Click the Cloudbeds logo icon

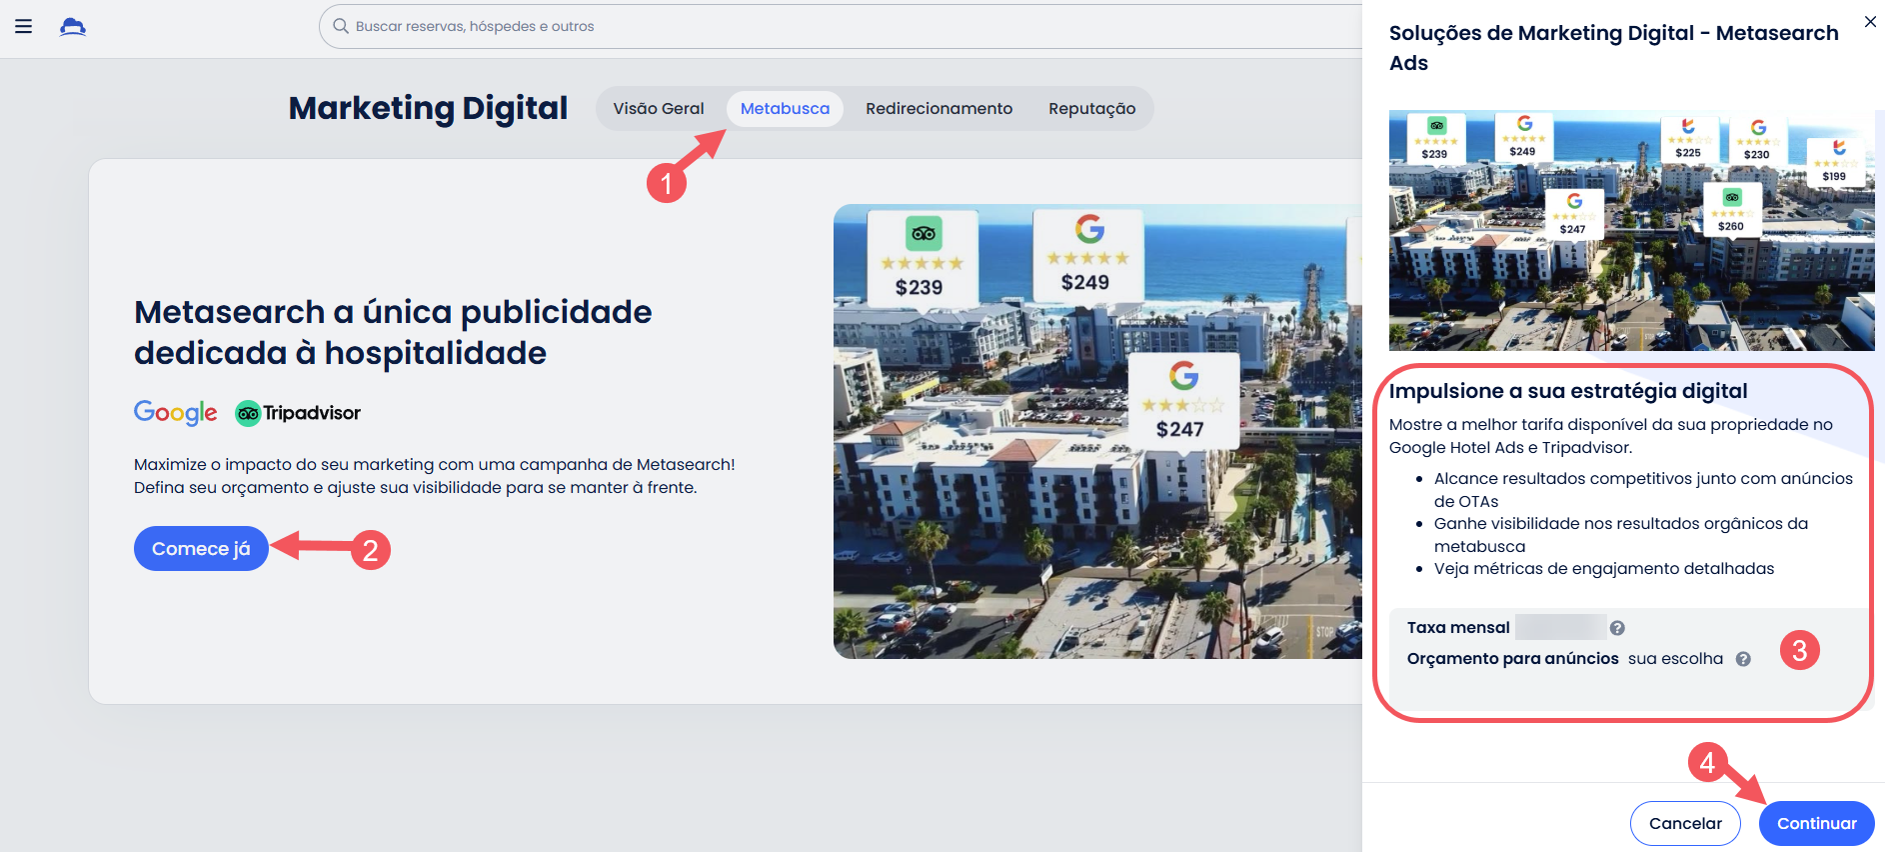click(x=72, y=27)
